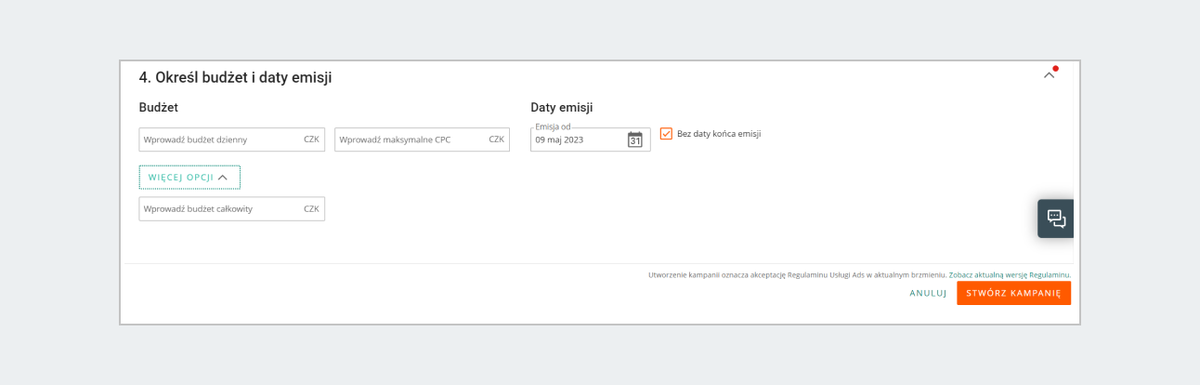Image resolution: width=1200 pixels, height=385 pixels.
Task: Open 'Zobacz aktualną wersję Regulaminu' link
Action: (x=1010, y=274)
